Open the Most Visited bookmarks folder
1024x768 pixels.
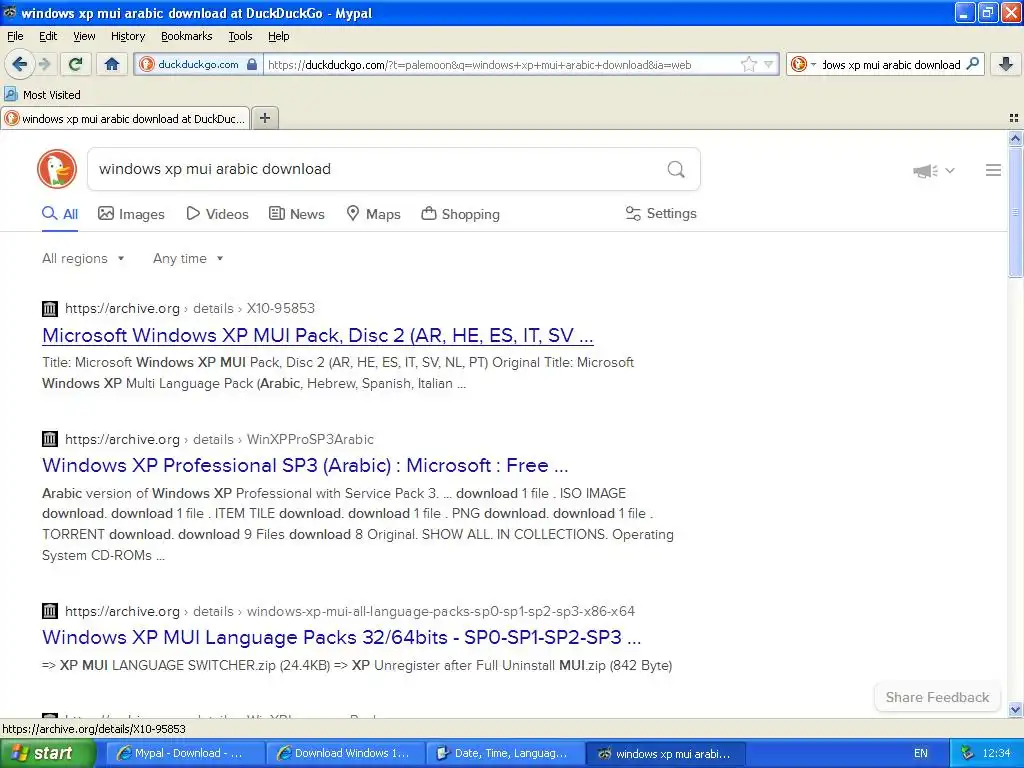click(43, 95)
